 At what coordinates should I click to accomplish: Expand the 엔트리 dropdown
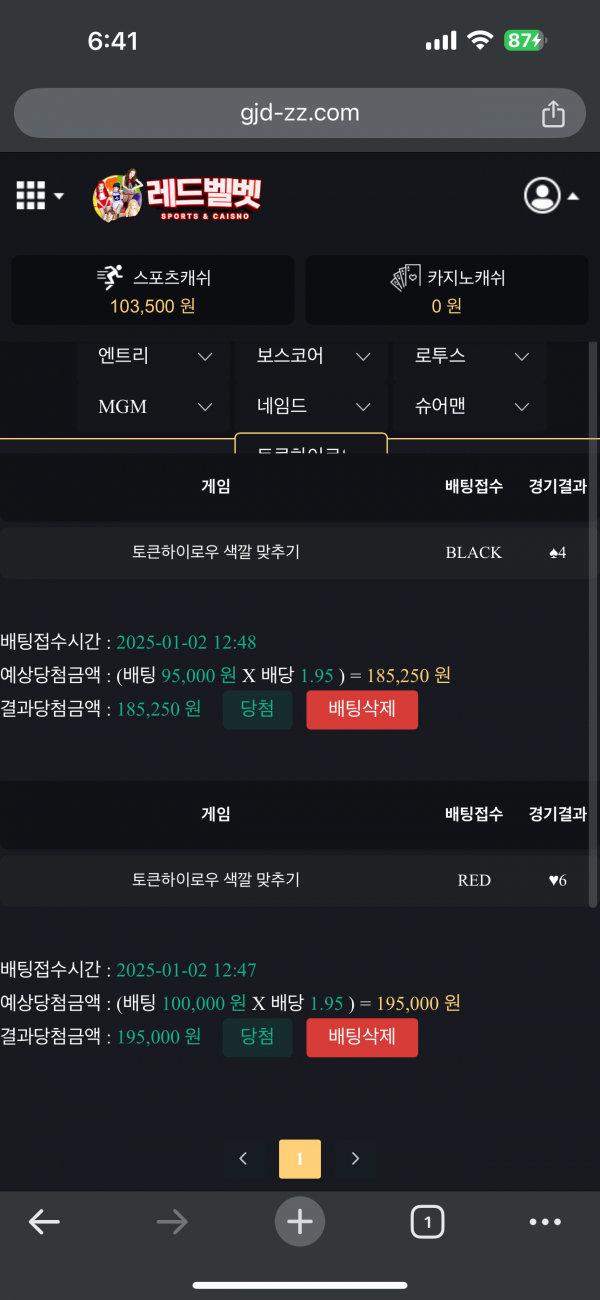(155, 356)
